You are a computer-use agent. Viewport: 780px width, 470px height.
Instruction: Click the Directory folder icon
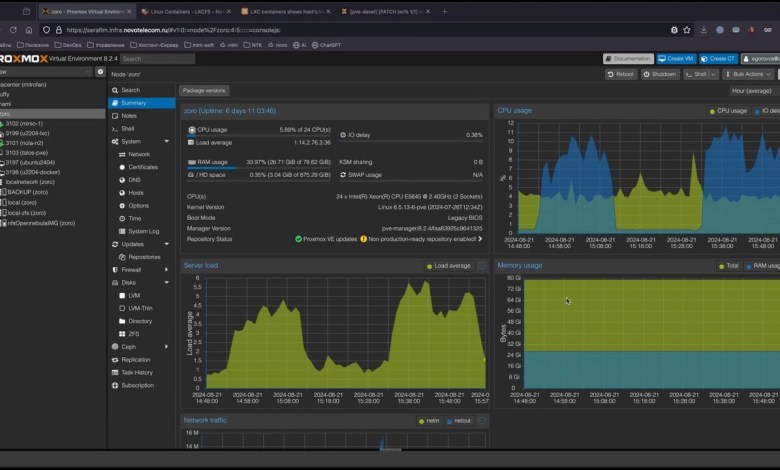[122, 322]
